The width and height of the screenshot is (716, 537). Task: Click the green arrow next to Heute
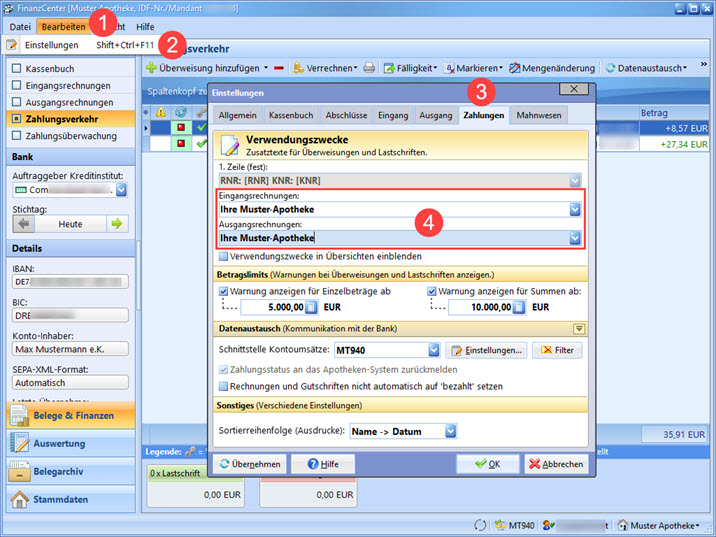pos(118,224)
